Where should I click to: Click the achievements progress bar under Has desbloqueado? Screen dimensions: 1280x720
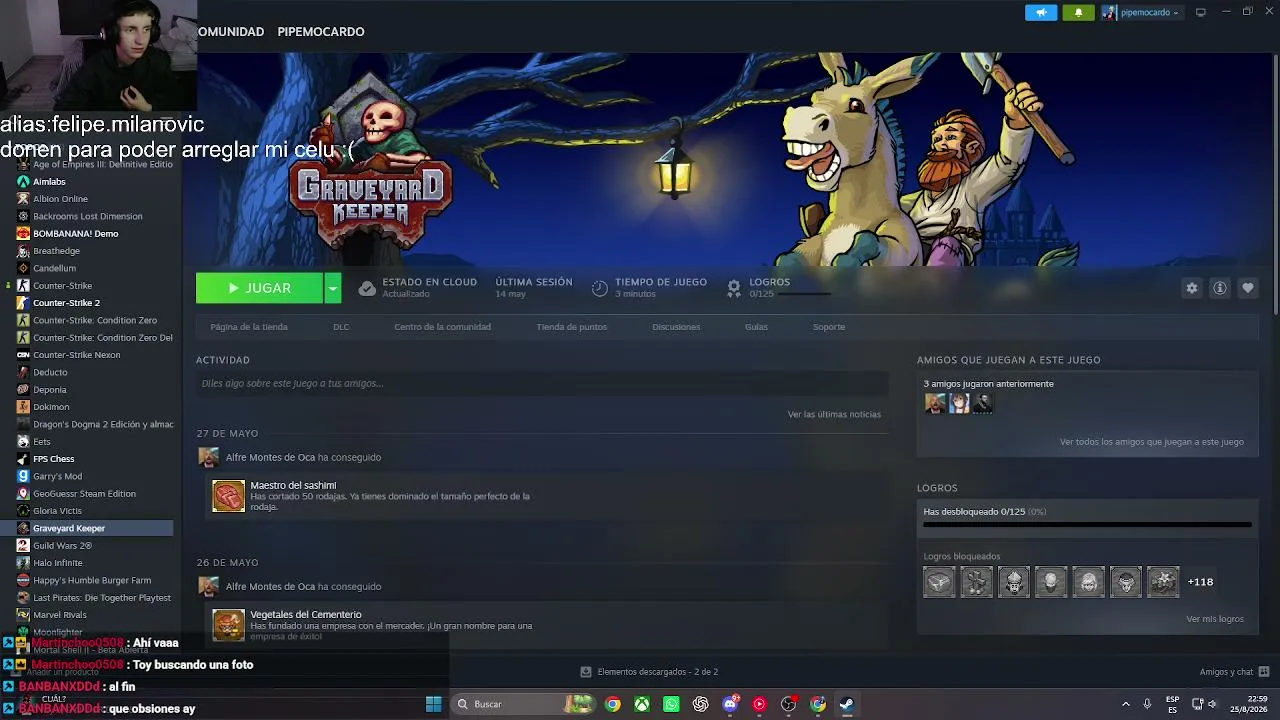[1087, 524]
